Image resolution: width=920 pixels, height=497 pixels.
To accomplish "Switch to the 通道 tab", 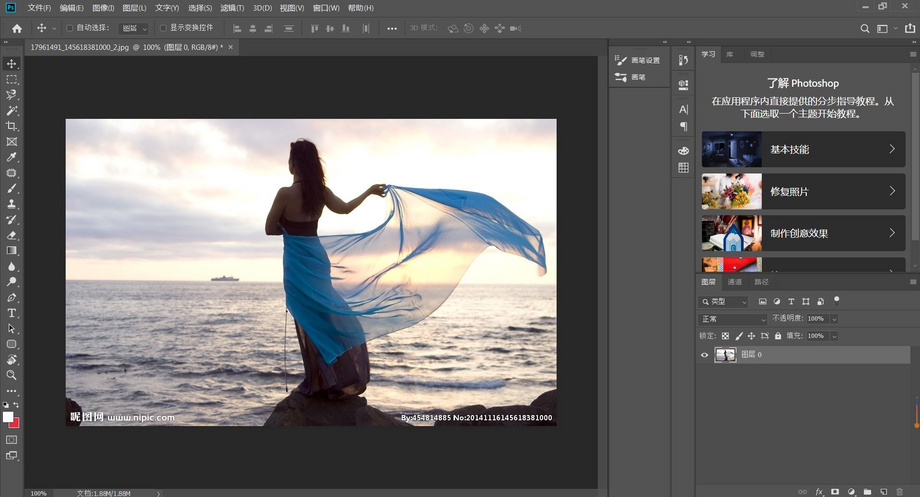I will point(735,282).
